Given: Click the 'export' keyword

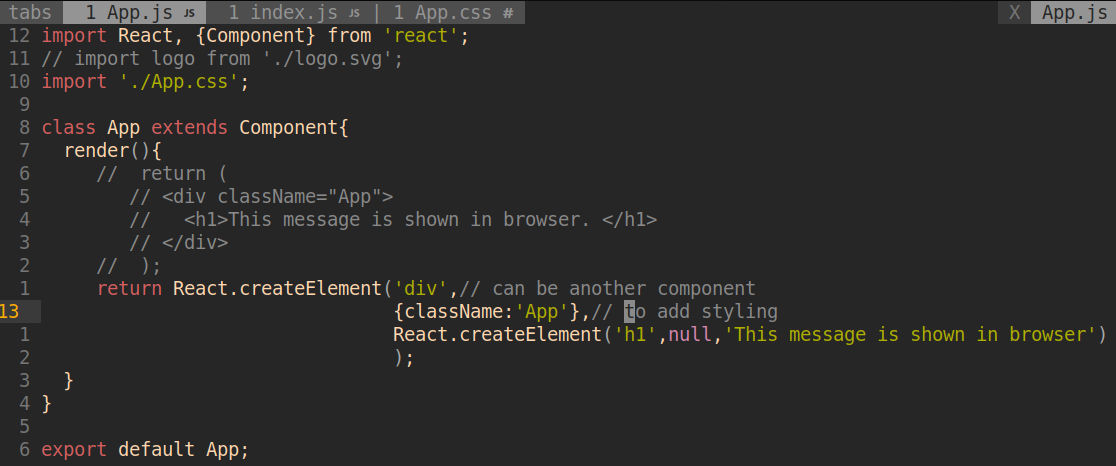Looking at the screenshot, I should click(74, 450).
